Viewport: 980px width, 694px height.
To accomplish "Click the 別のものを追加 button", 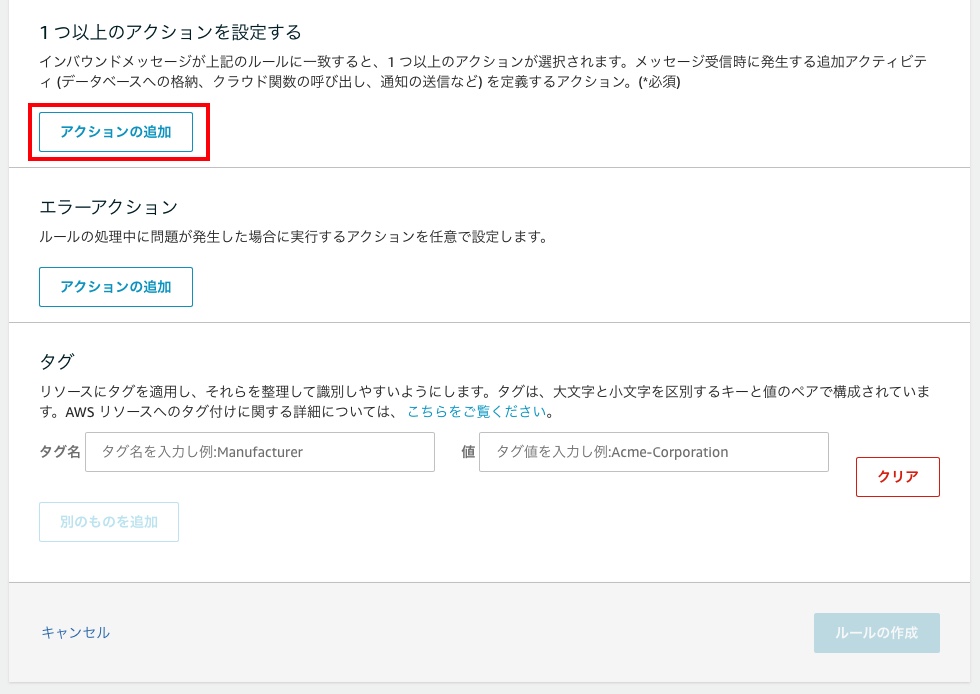I will pyautogui.click(x=109, y=522).
